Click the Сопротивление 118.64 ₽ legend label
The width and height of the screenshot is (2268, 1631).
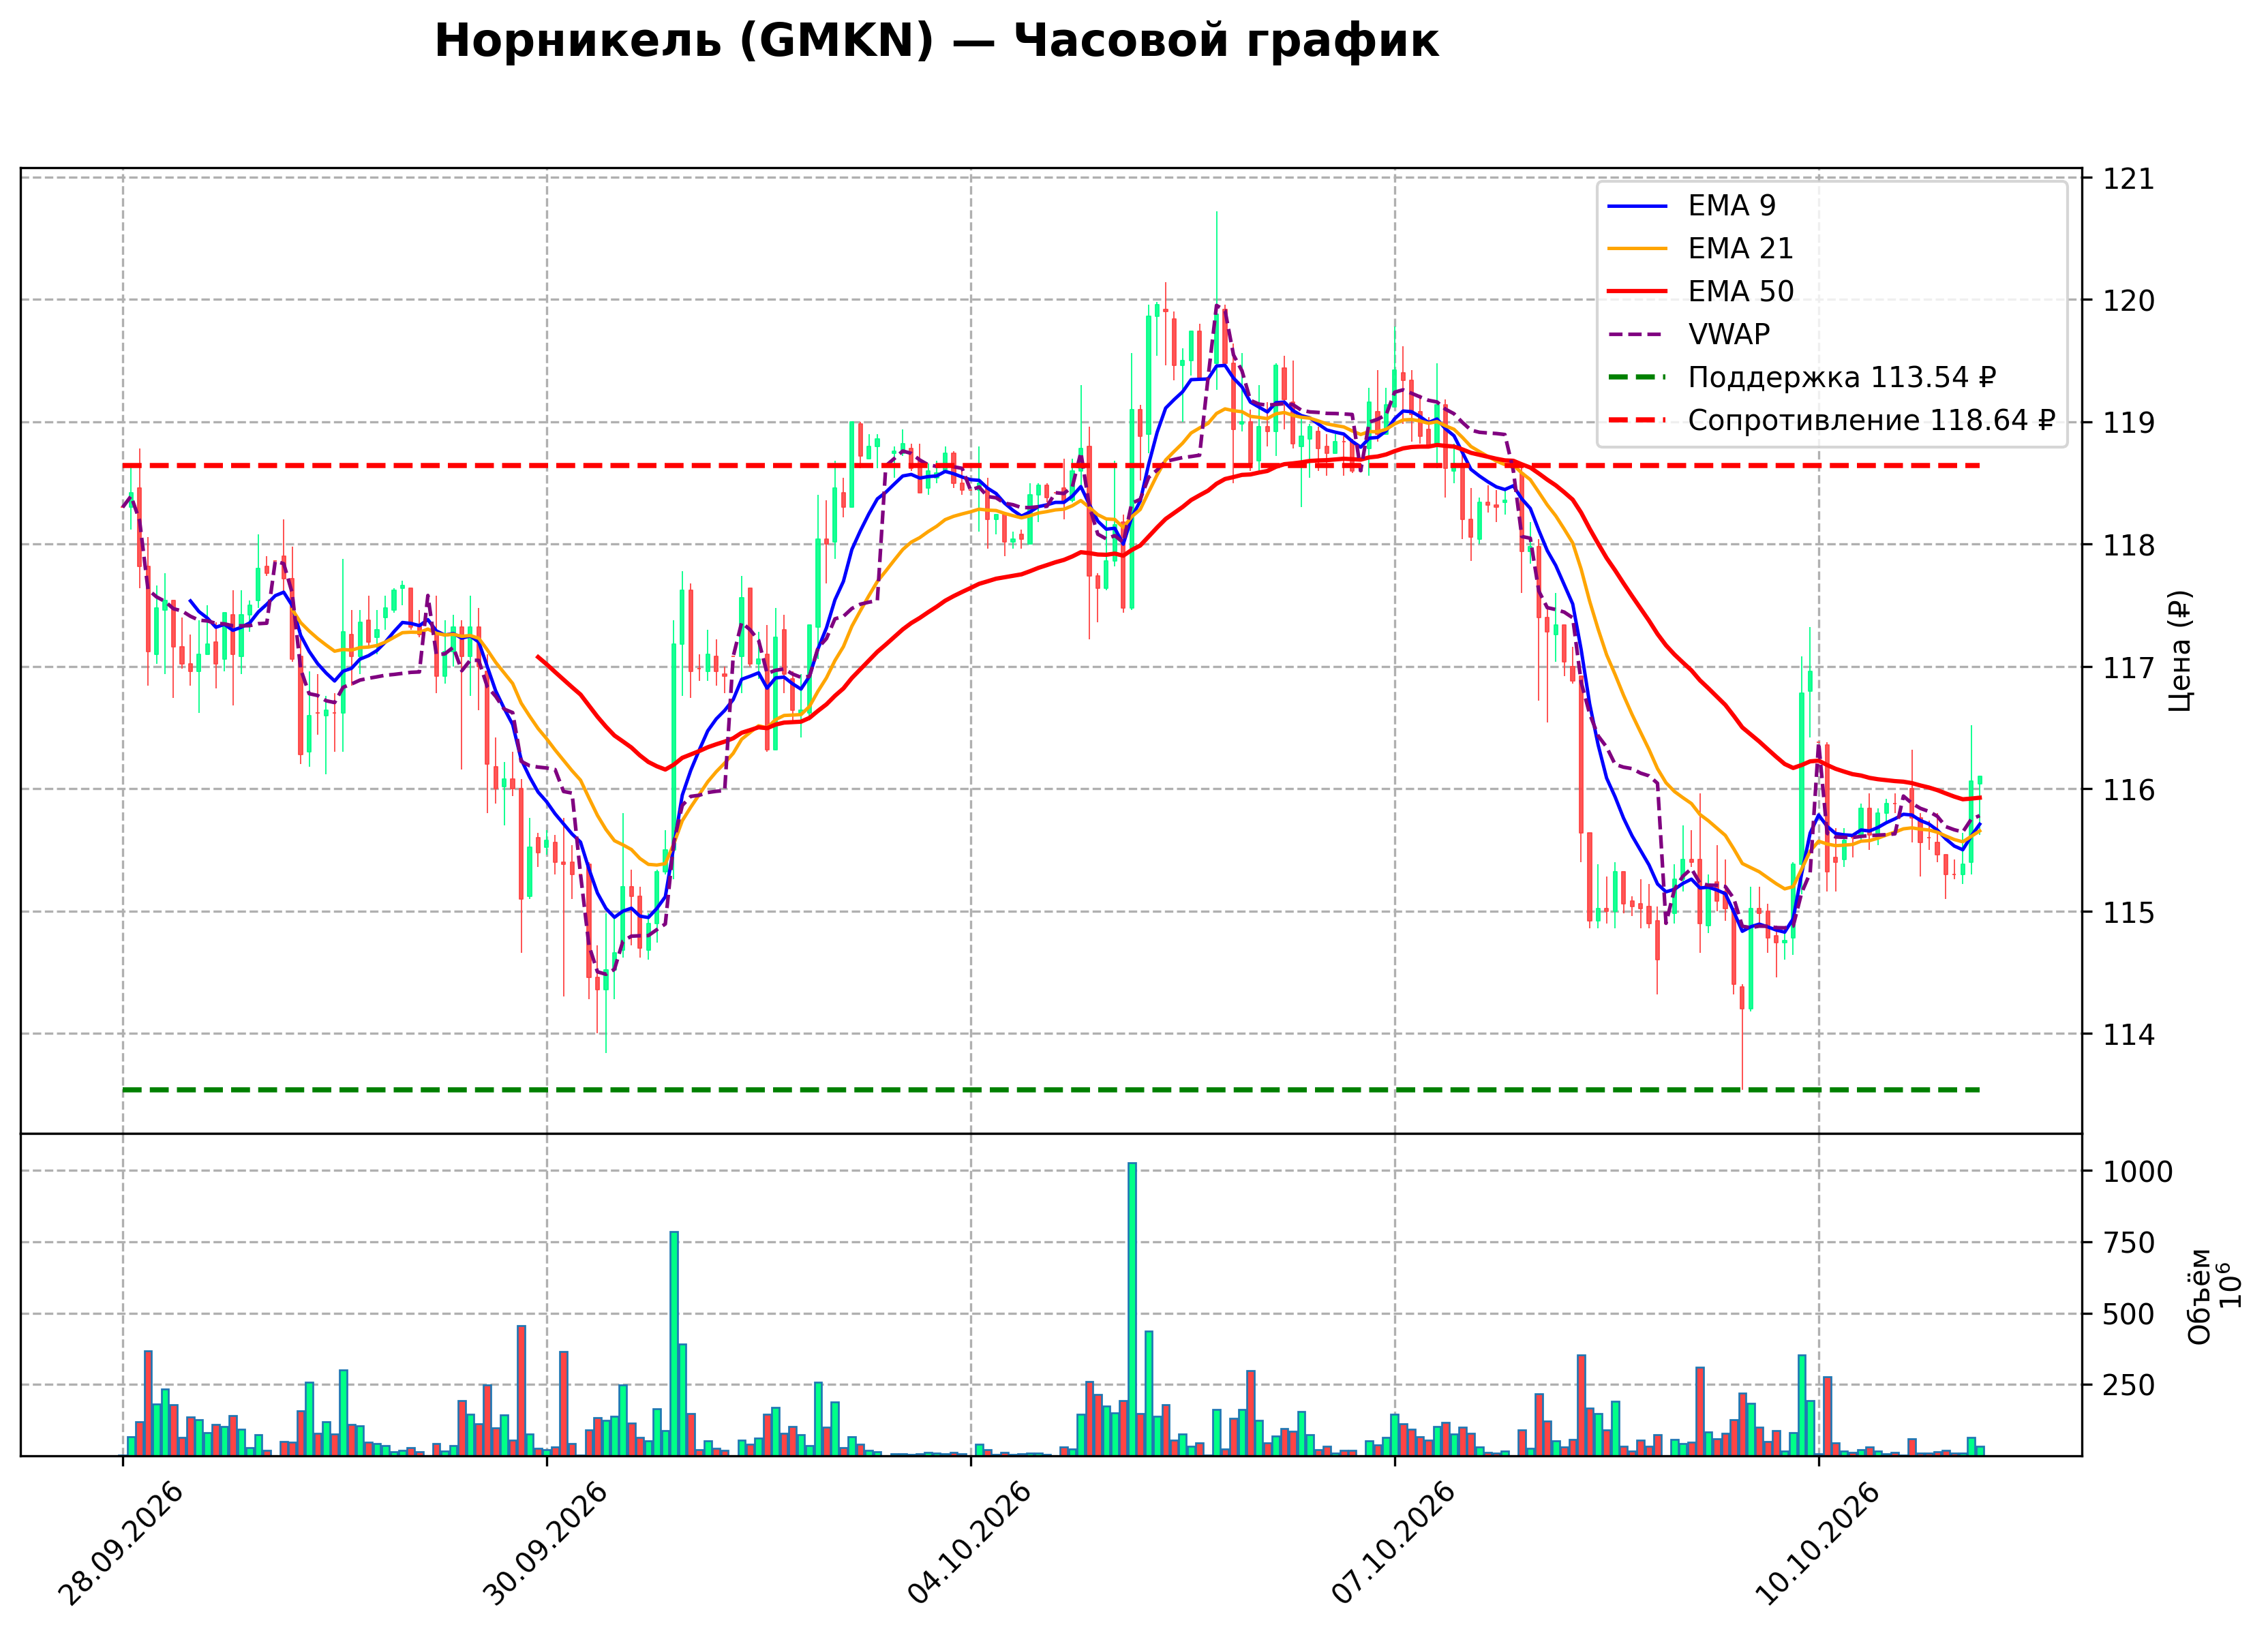click(1872, 420)
